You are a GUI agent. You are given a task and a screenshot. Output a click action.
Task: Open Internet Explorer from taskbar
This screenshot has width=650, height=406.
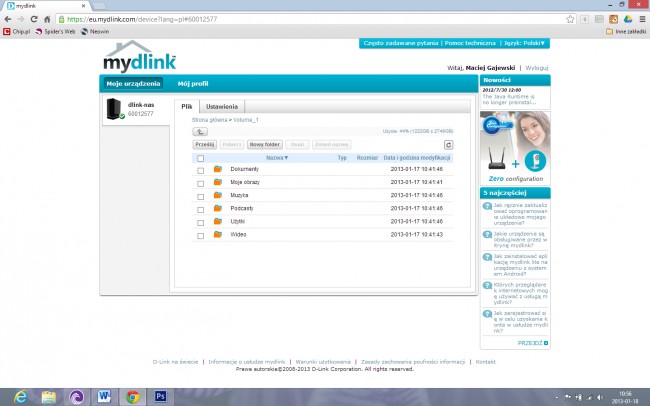20,397
